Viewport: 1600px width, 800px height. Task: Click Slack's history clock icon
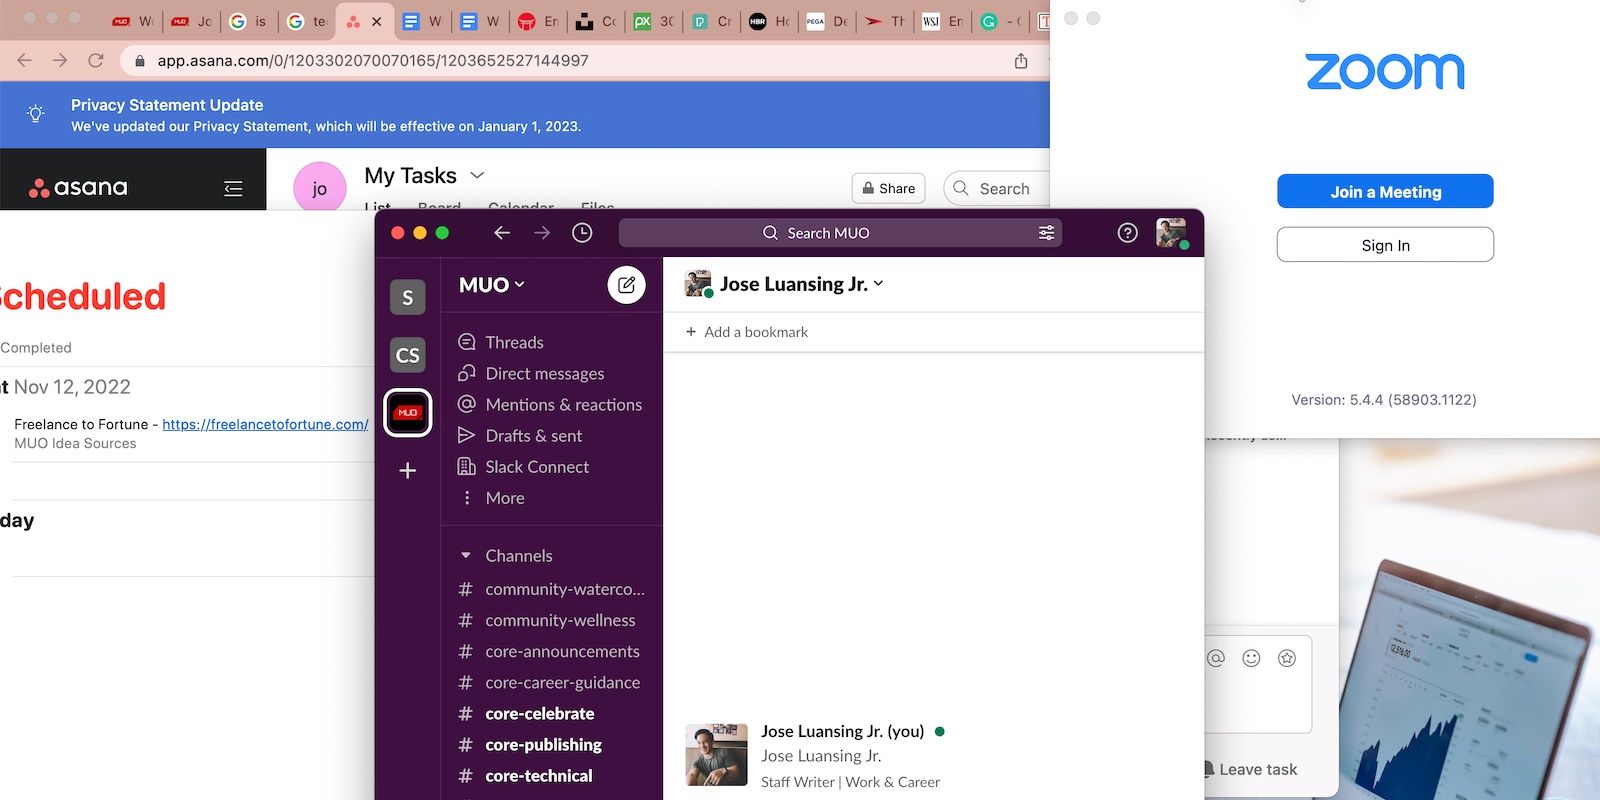pyautogui.click(x=582, y=233)
